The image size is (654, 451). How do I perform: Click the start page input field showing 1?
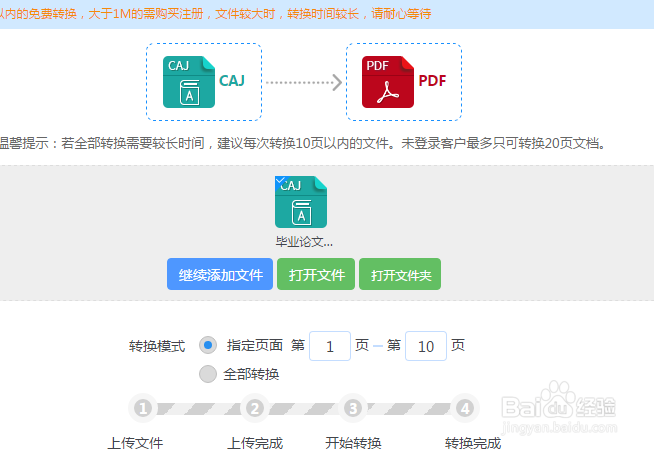[330, 346]
